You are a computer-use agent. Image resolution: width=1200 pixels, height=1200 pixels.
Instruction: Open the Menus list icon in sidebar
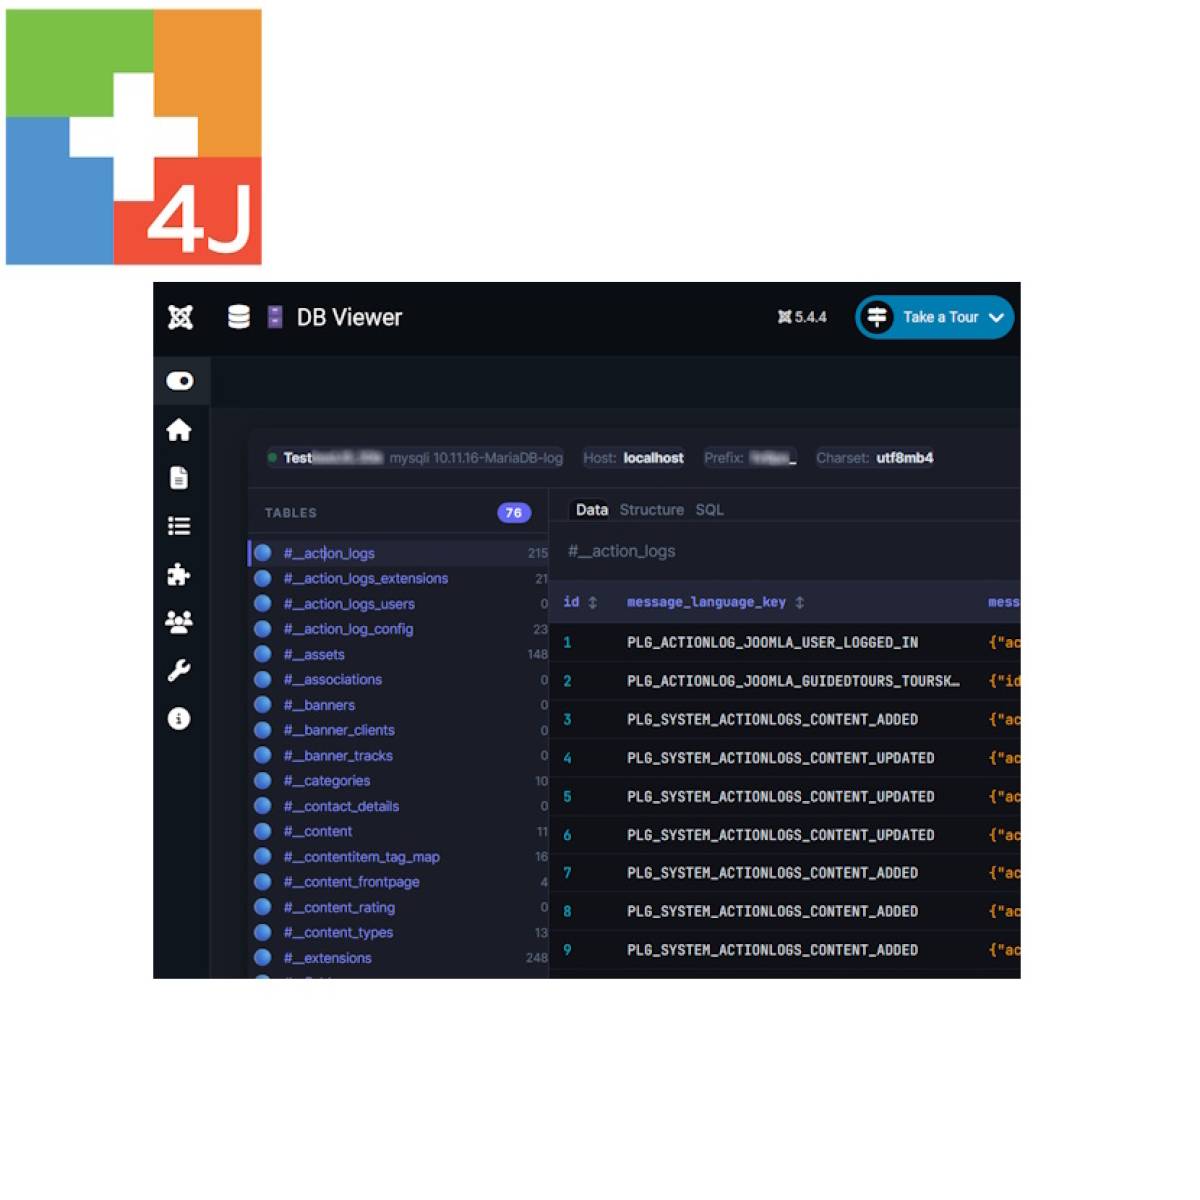click(x=179, y=526)
